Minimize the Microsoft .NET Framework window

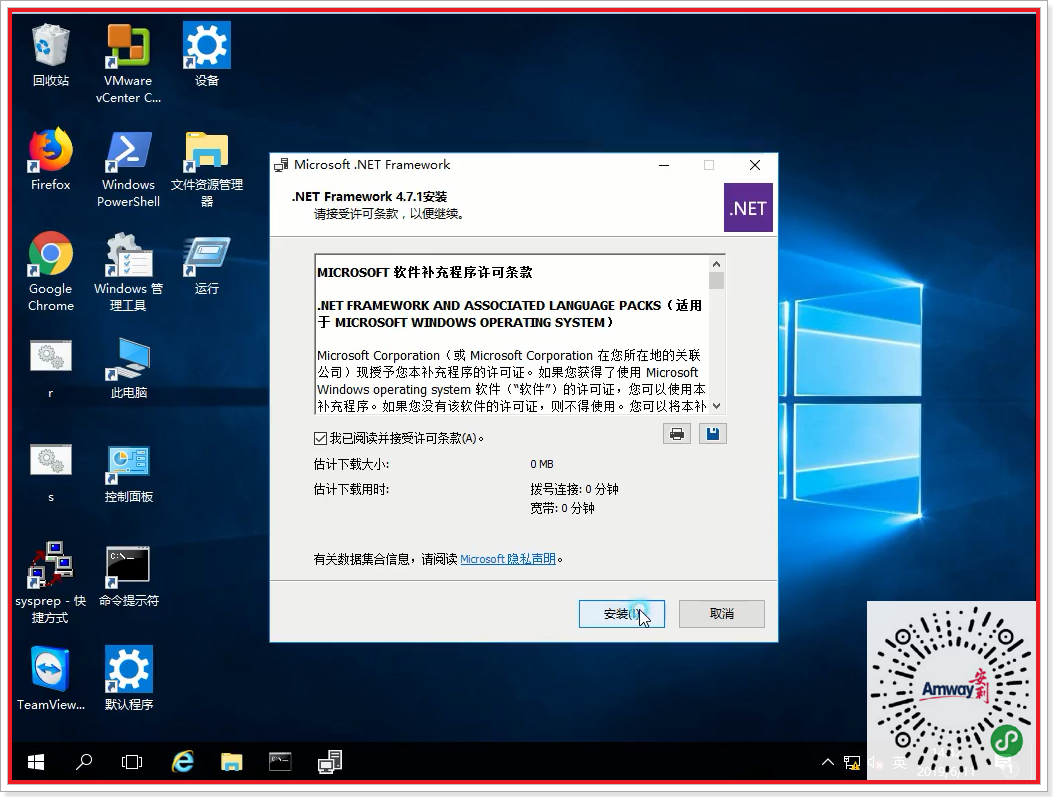pyautogui.click(x=664, y=165)
